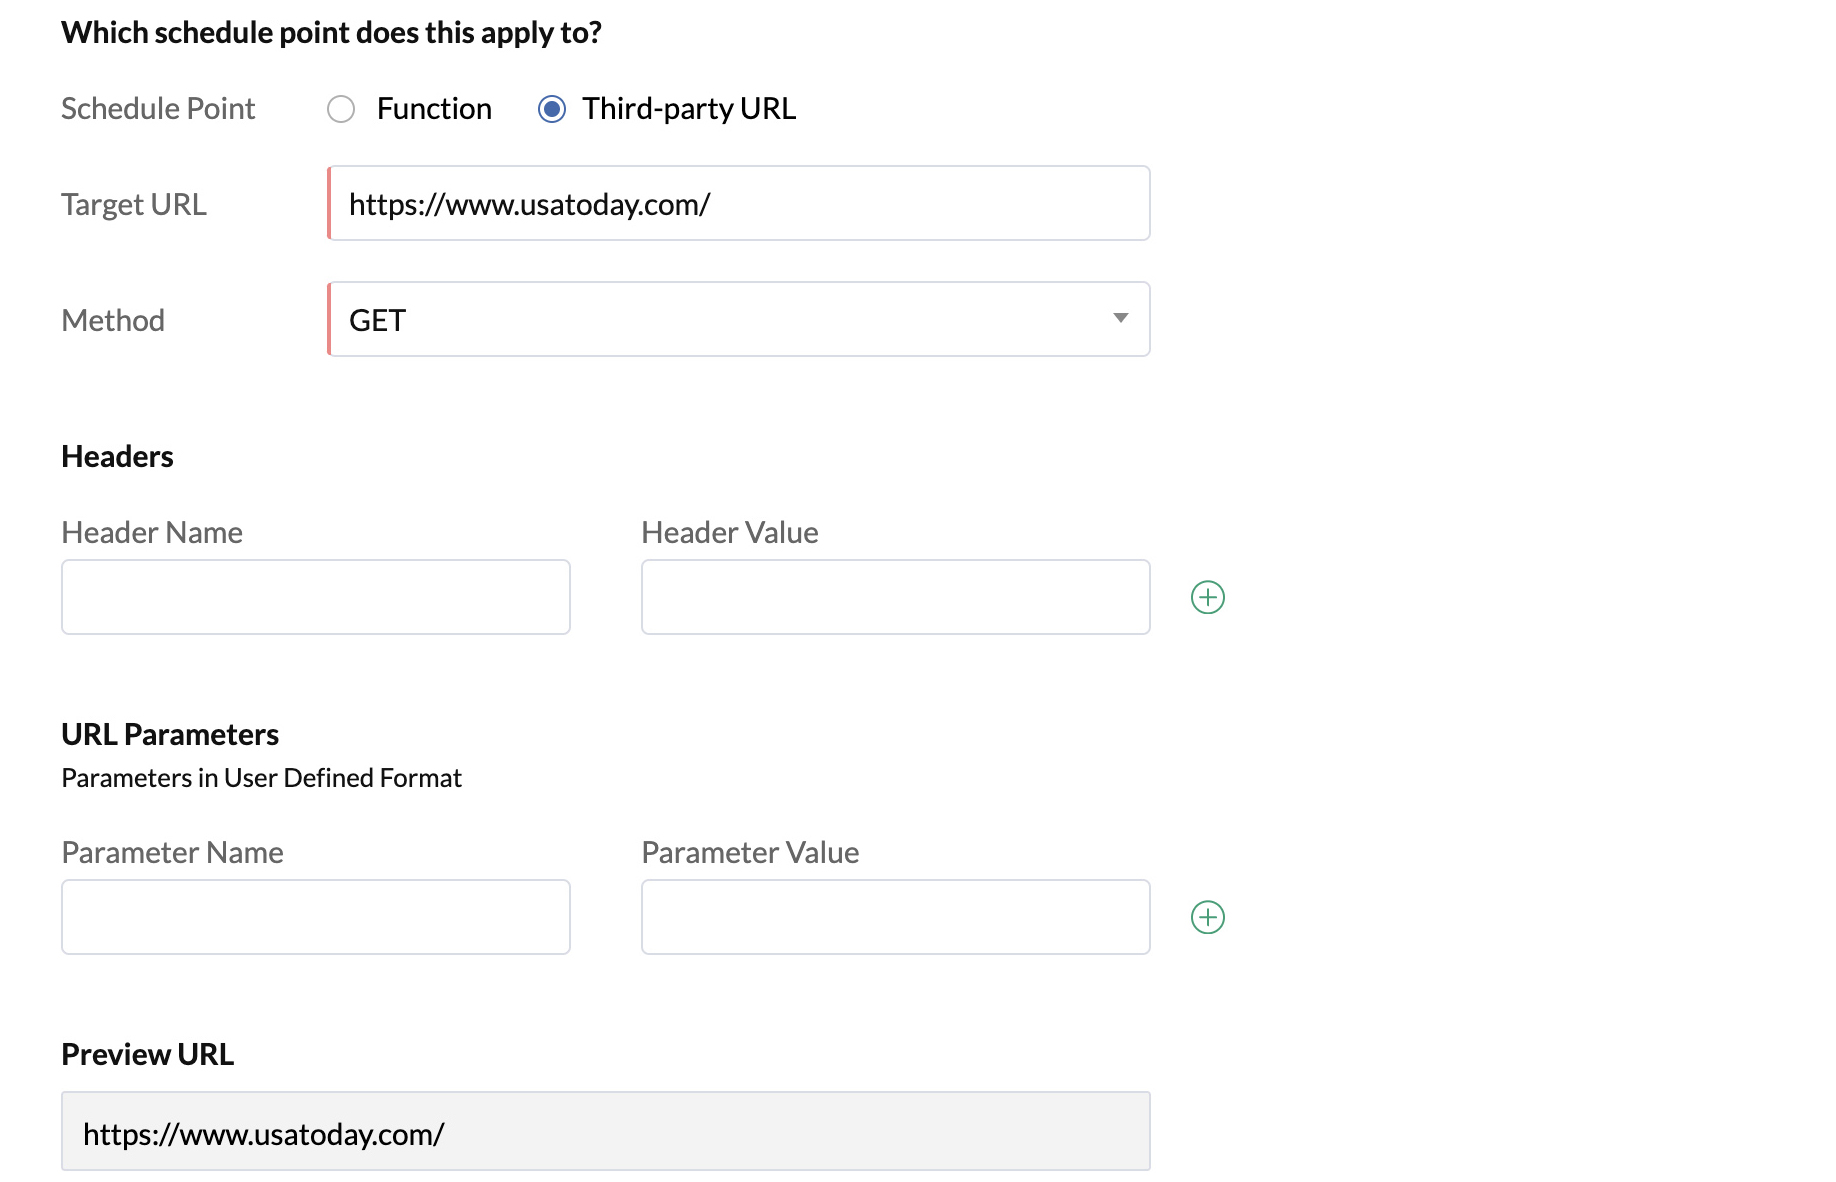The height and width of the screenshot is (1182, 1836).
Task: Select the Function radio button
Action: click(341, 109)
